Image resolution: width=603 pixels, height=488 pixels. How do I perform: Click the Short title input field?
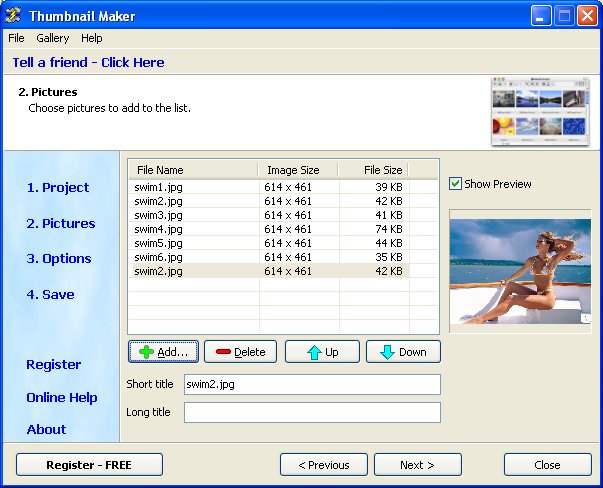coord(312,384)
